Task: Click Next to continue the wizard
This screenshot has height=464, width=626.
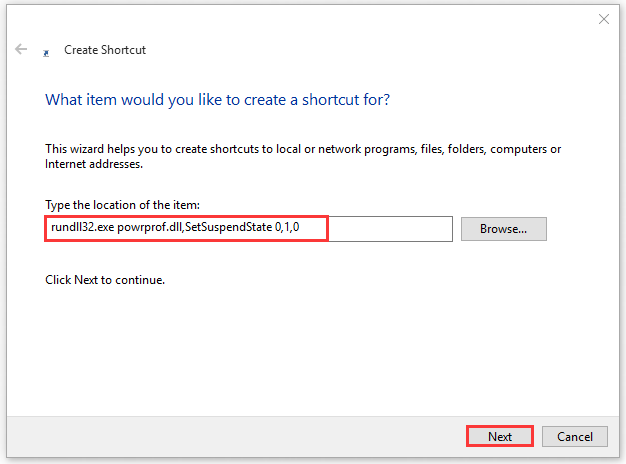Action: tap(499, 436)
